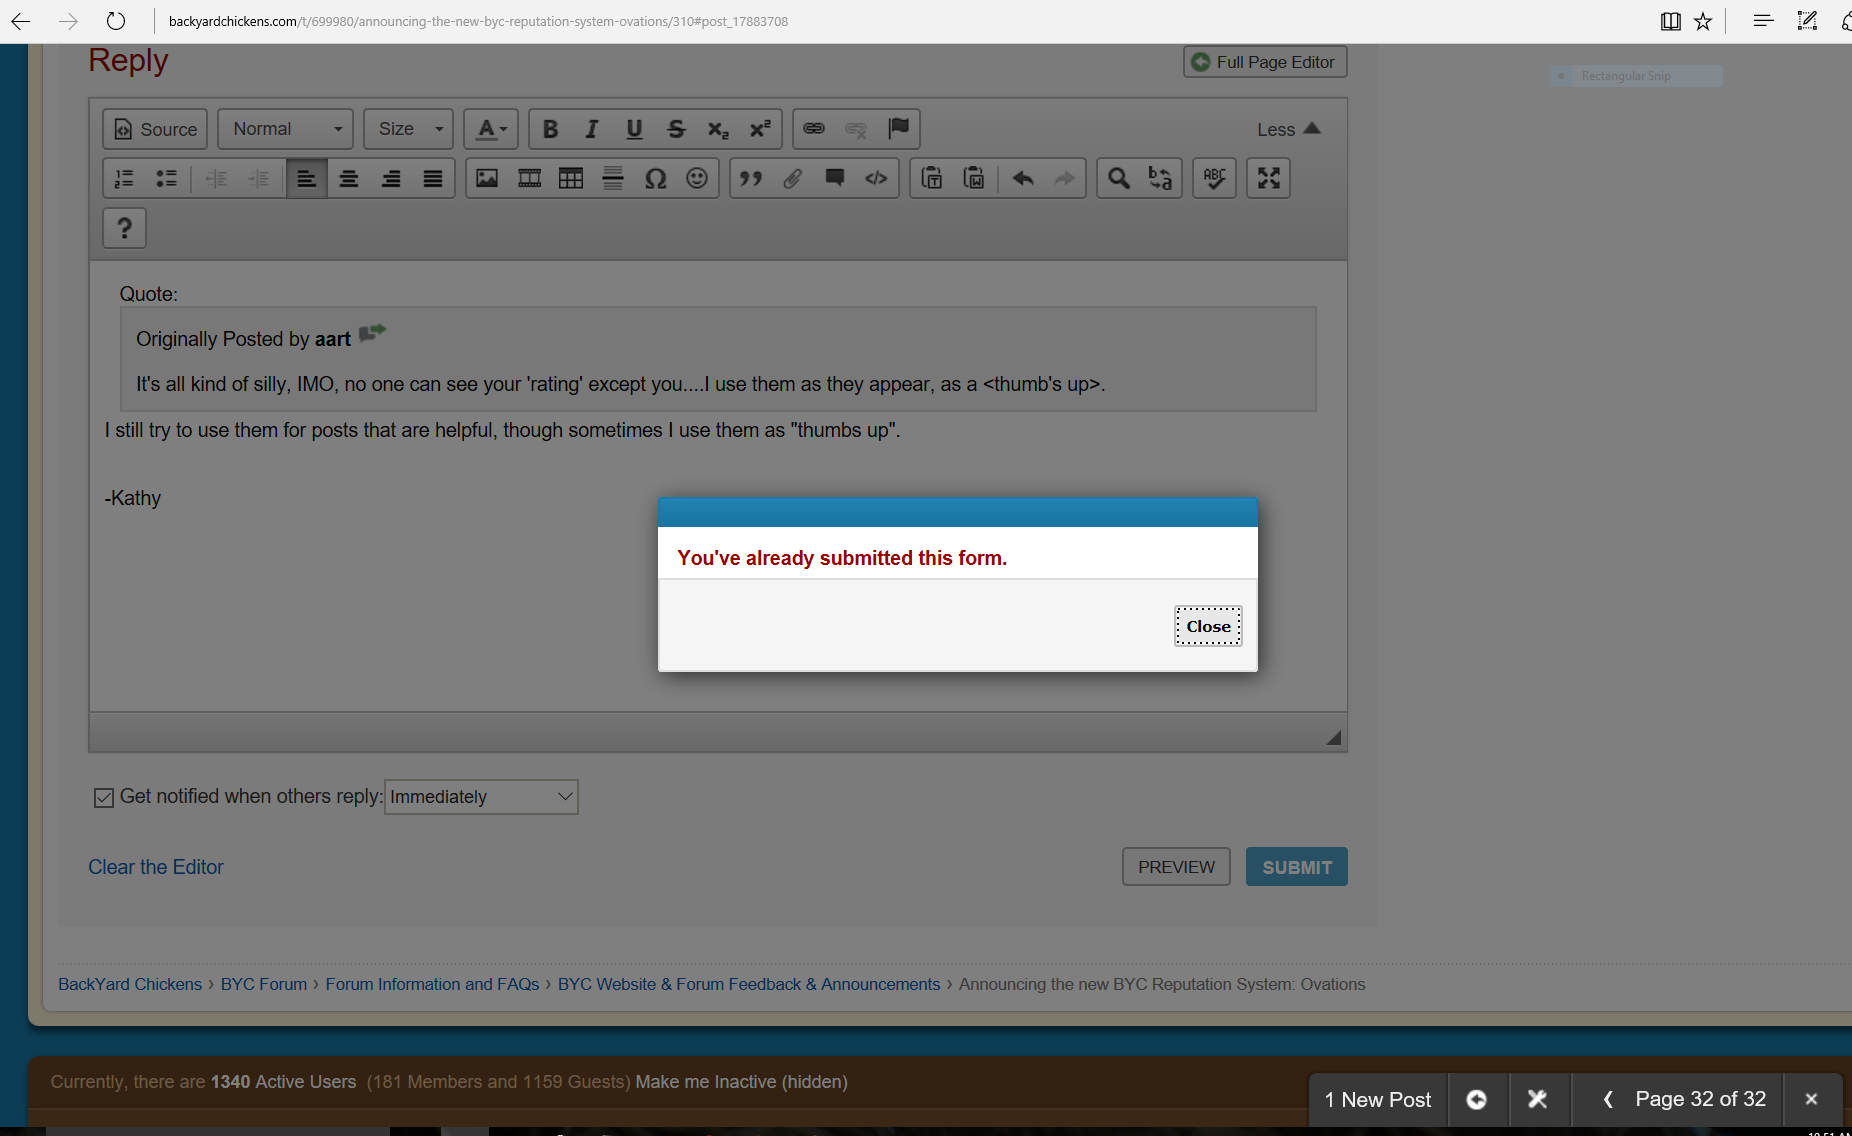
Task: Toggle underline formatting
Action: point(634,129)
